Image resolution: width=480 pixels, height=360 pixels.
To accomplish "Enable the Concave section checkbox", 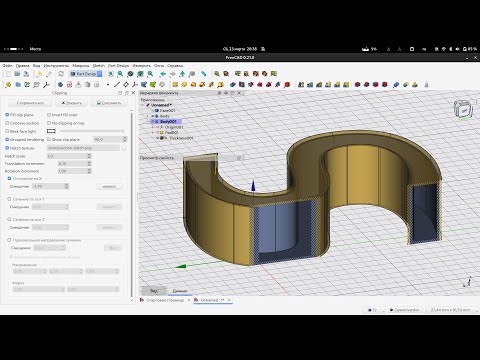I will pyautogui.click(x=7, y=123).
